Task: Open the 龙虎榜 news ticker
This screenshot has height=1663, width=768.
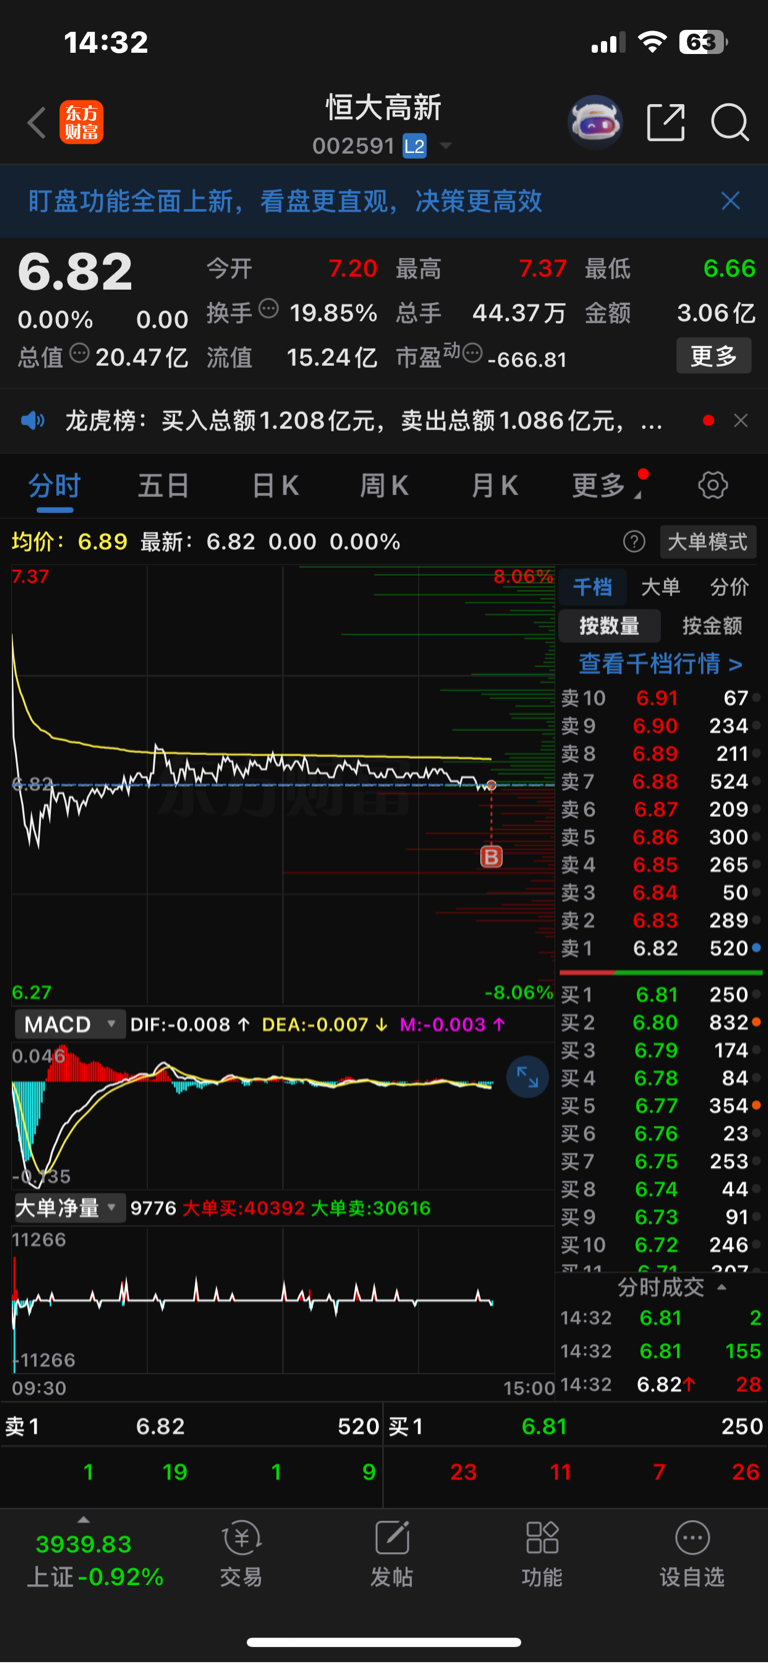Action: point(363,420)
